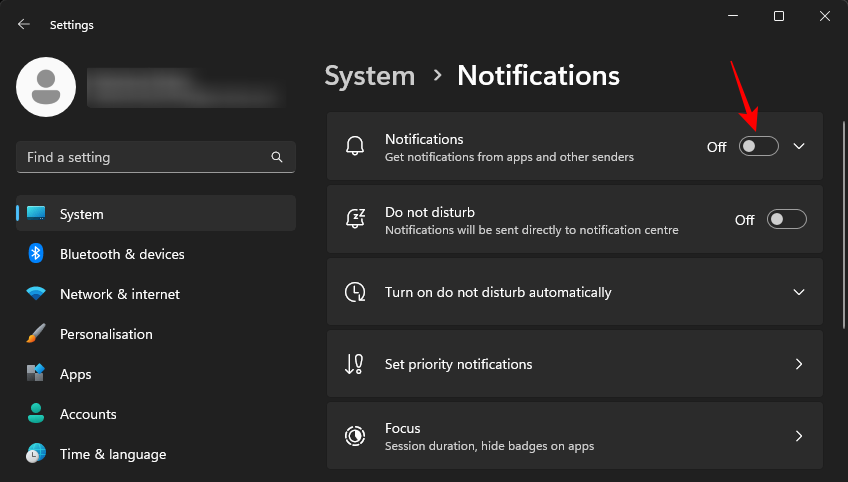Expand Turn on do not disturb automatically
Image resolution: width=848 pixels, height=482 pixels.
point(799,292)
